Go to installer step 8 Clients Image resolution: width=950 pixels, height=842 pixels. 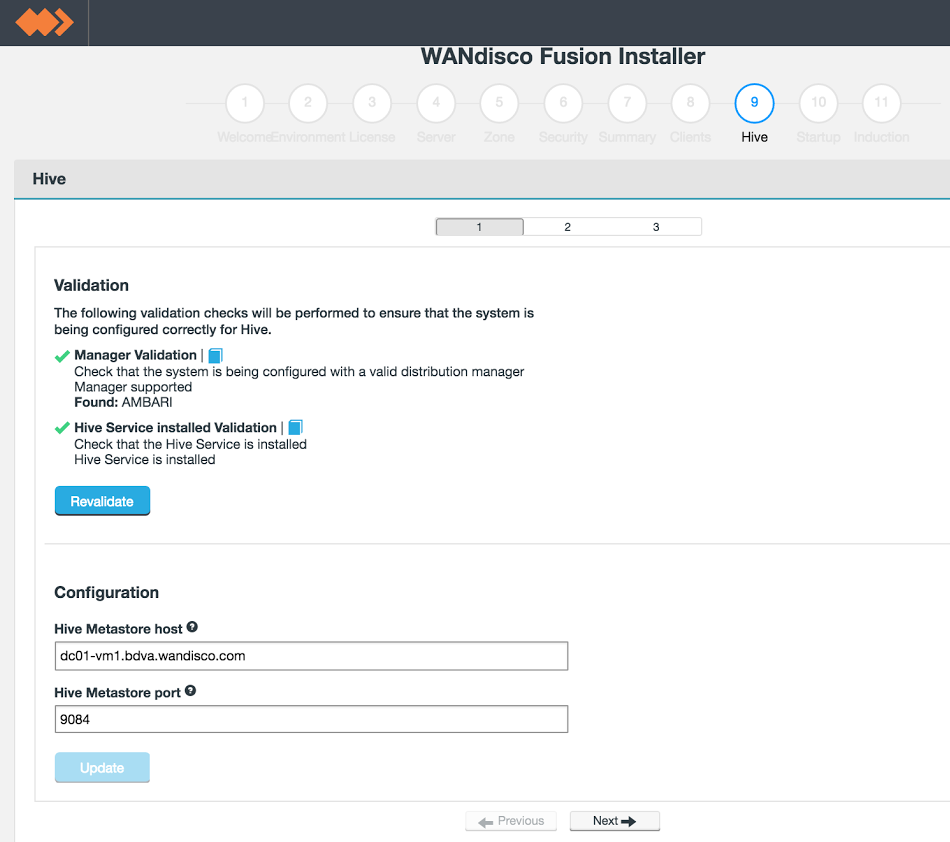691,103
